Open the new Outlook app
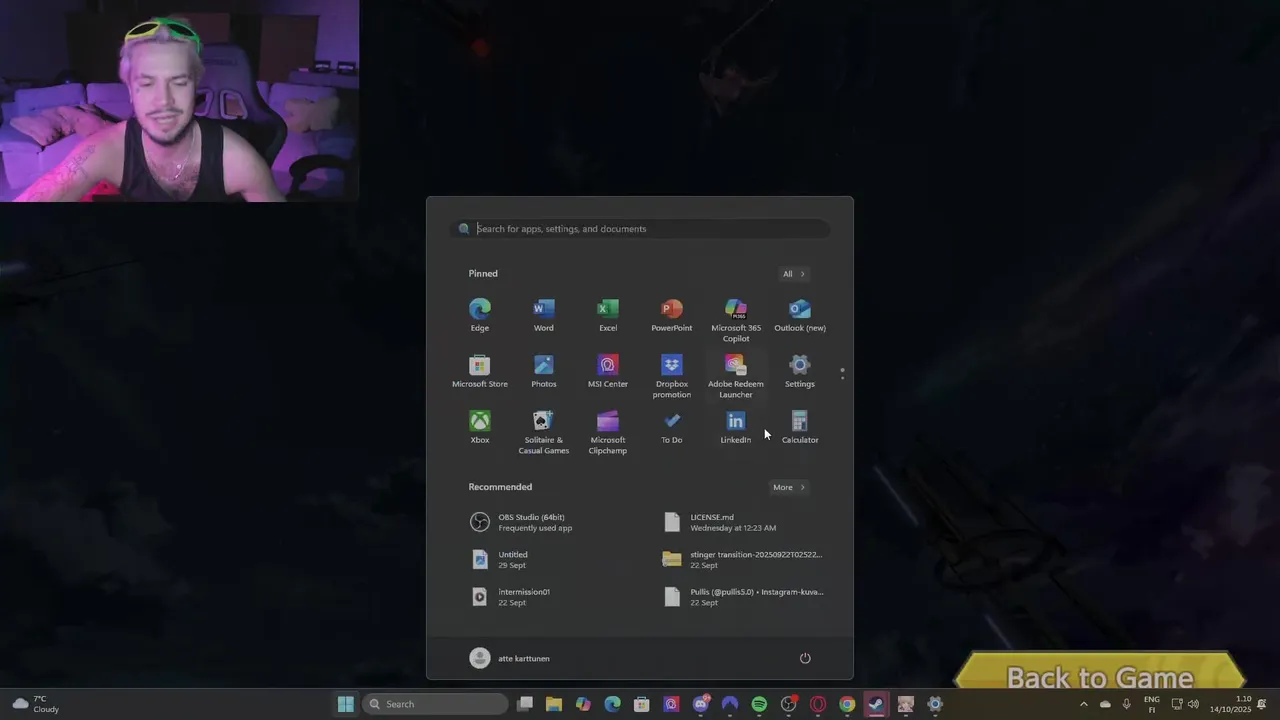Image resolution: width=1280 pixels, height=720 pixels. (800, 315)
